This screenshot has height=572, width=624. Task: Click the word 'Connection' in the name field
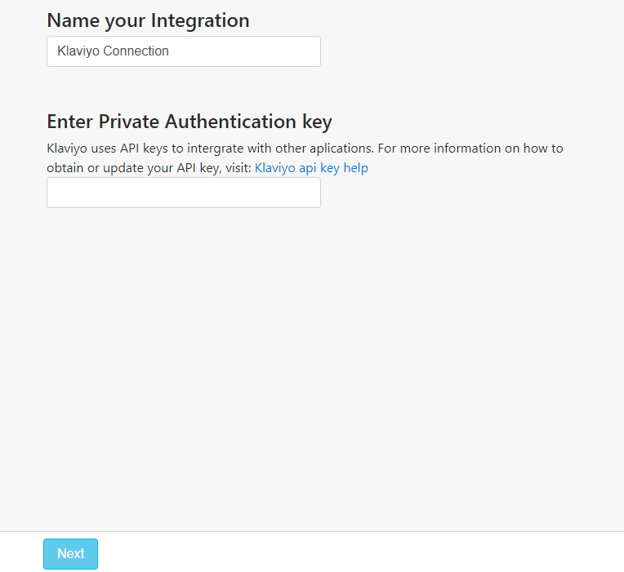pyautogui.click(x=136, y=51)
